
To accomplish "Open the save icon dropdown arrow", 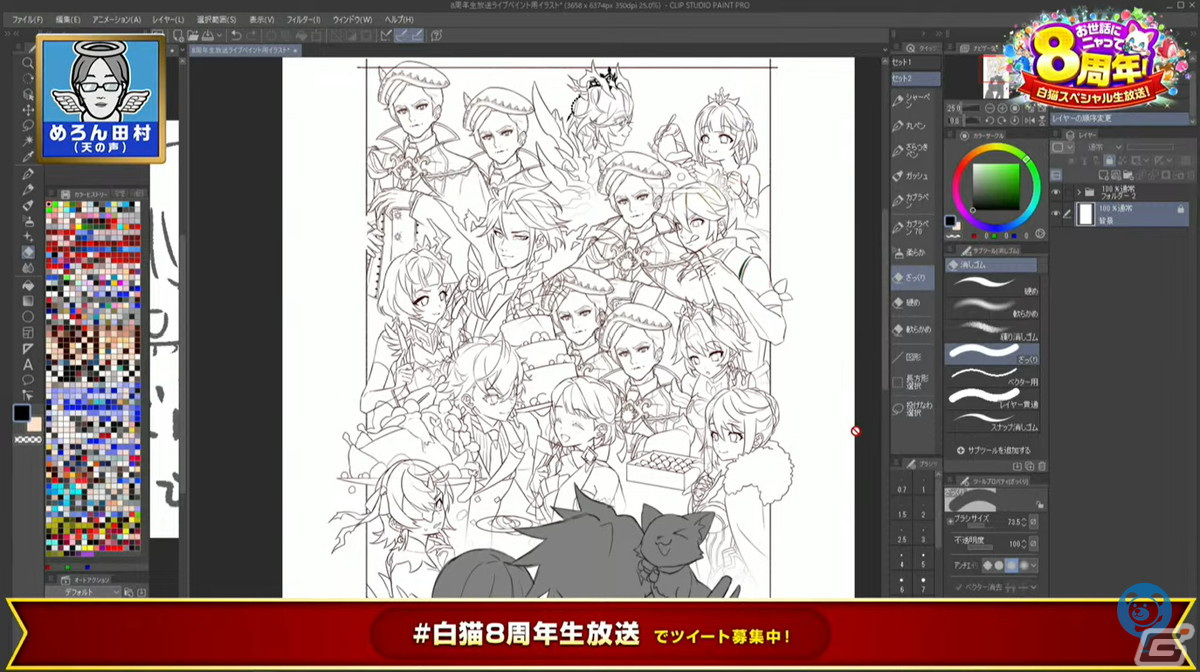I will coord(220,36).
